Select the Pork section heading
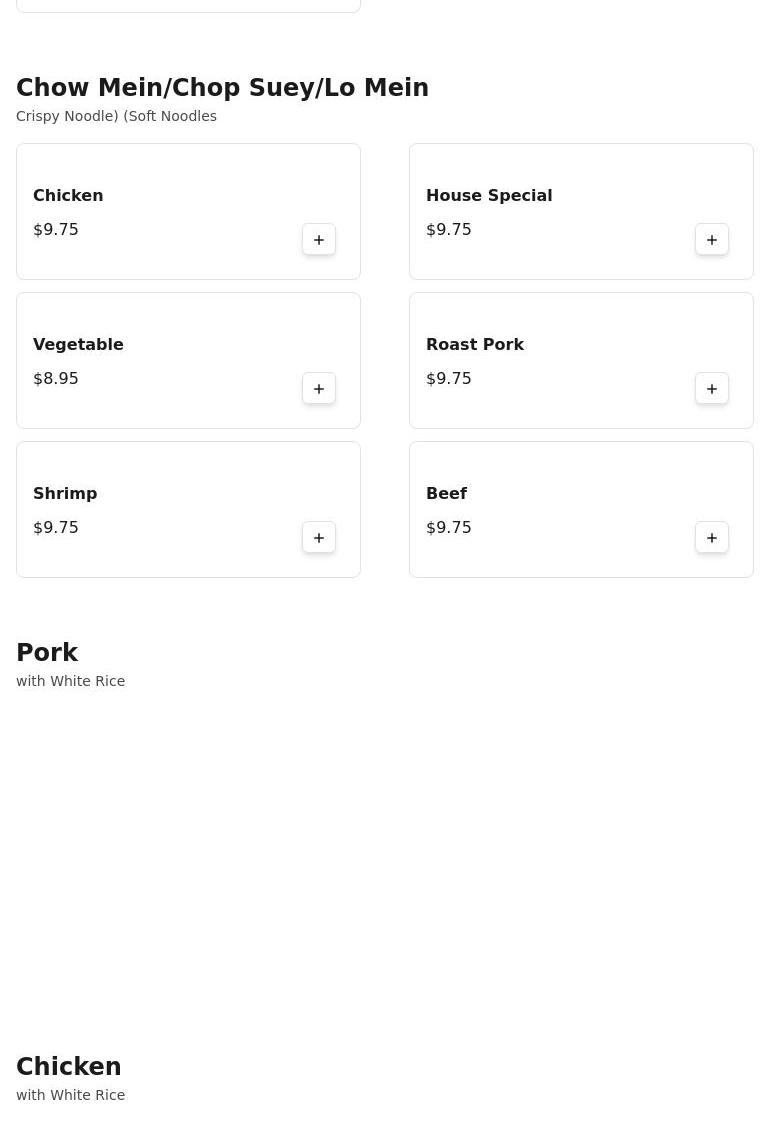The width and height of the screenshot is (770, 1140). [47, 653]
